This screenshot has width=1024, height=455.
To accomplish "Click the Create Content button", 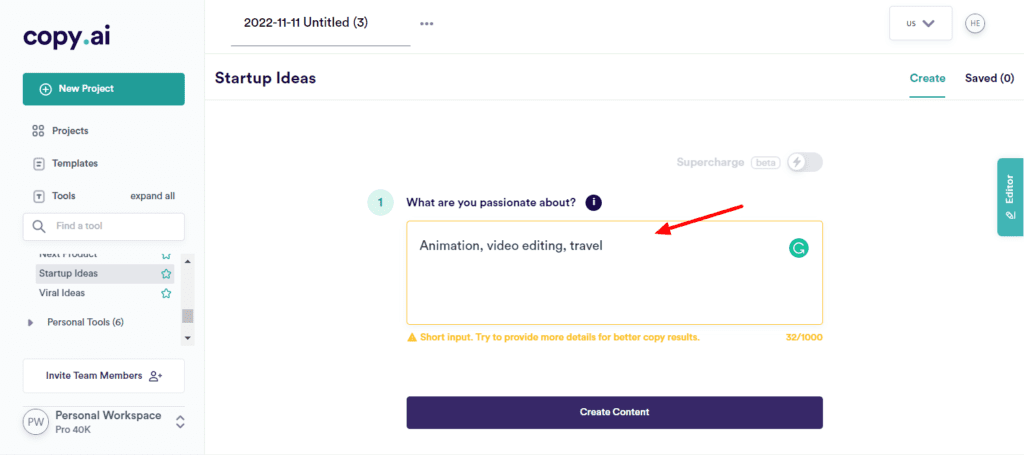I will pos(615,413).
